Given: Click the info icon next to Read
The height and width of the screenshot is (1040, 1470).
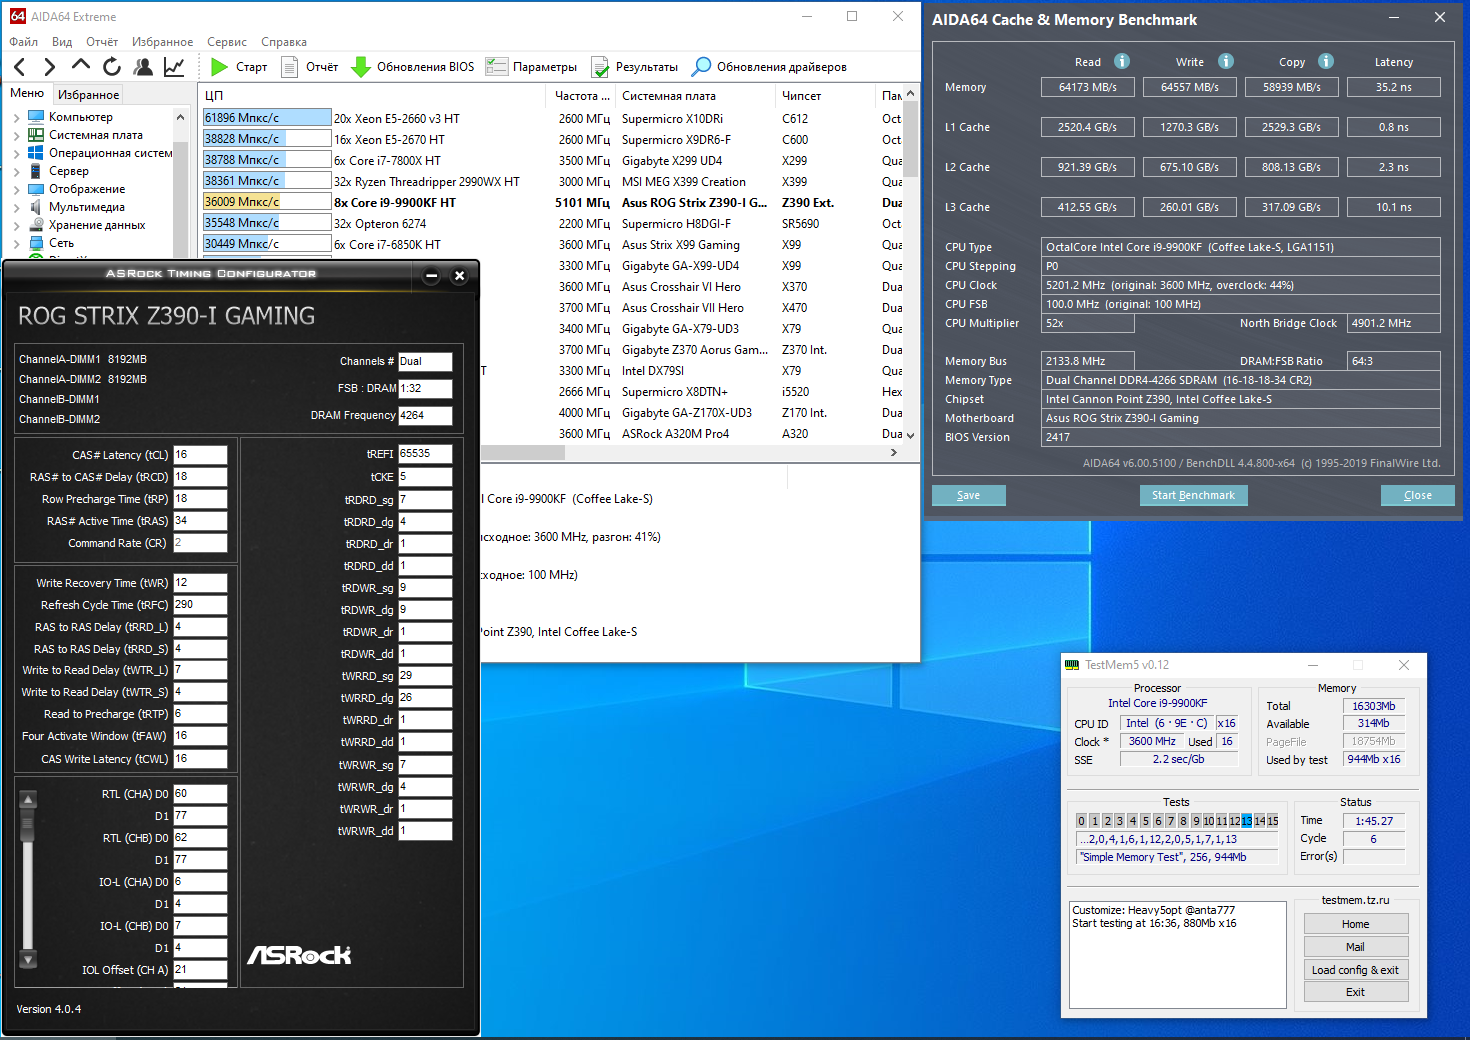Looking at the screenshot, I should click(x=1122, y=61).
